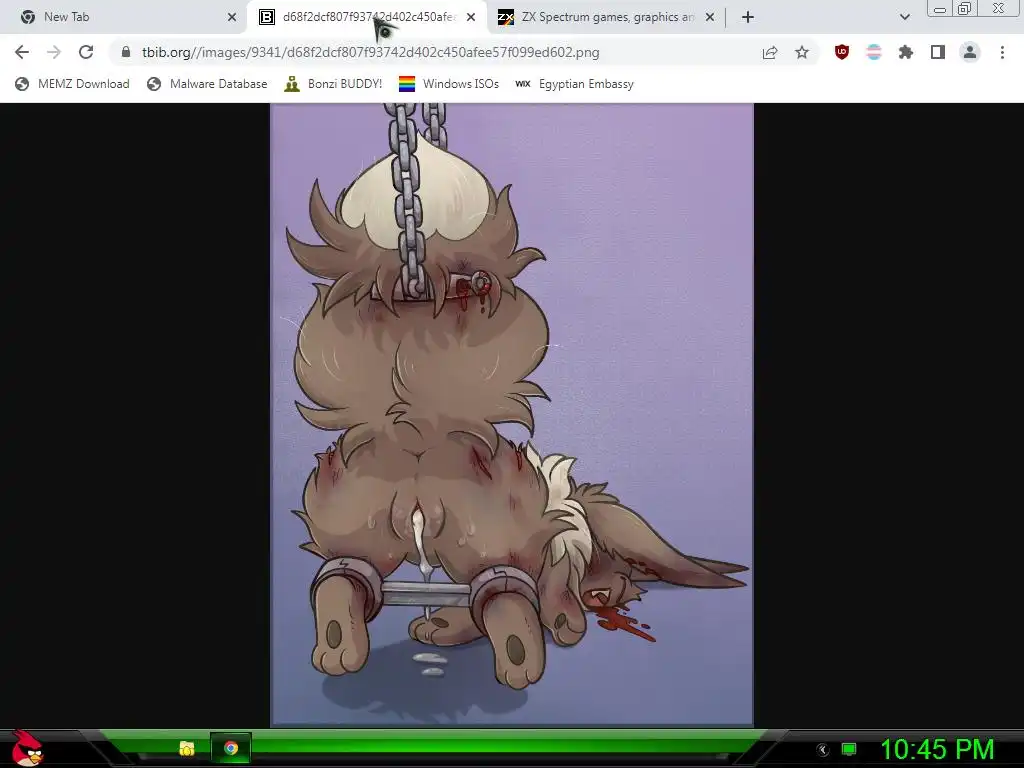Open the Malware Database bookmark
Viewport: 1024px width, 768px height.
[x=208, y=84]
